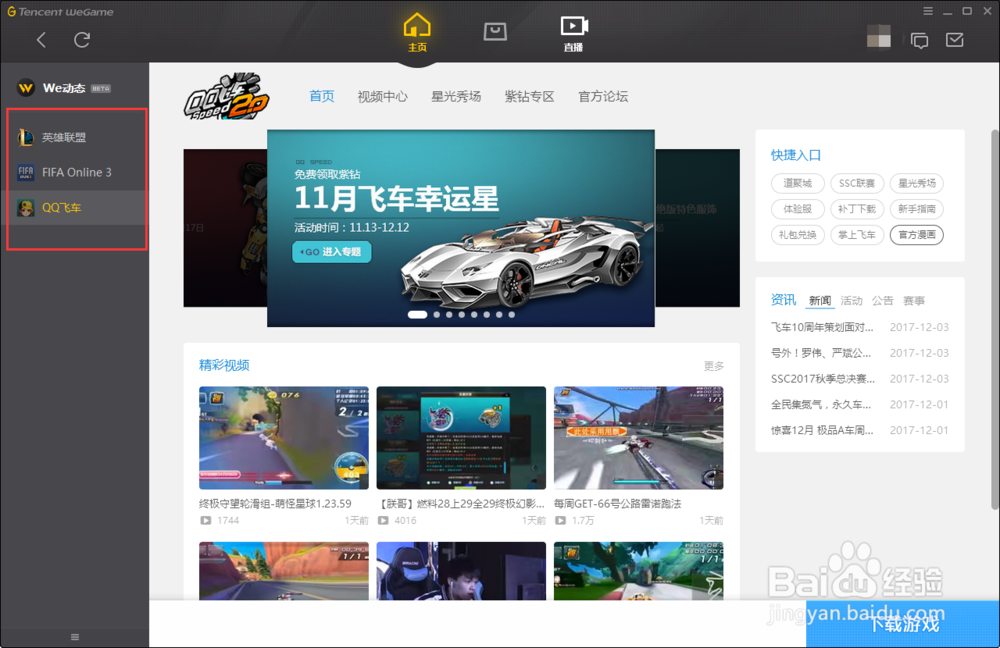Open the chat window icon
The height and width of the screenshot is (648, 1000).
[920, 40]
